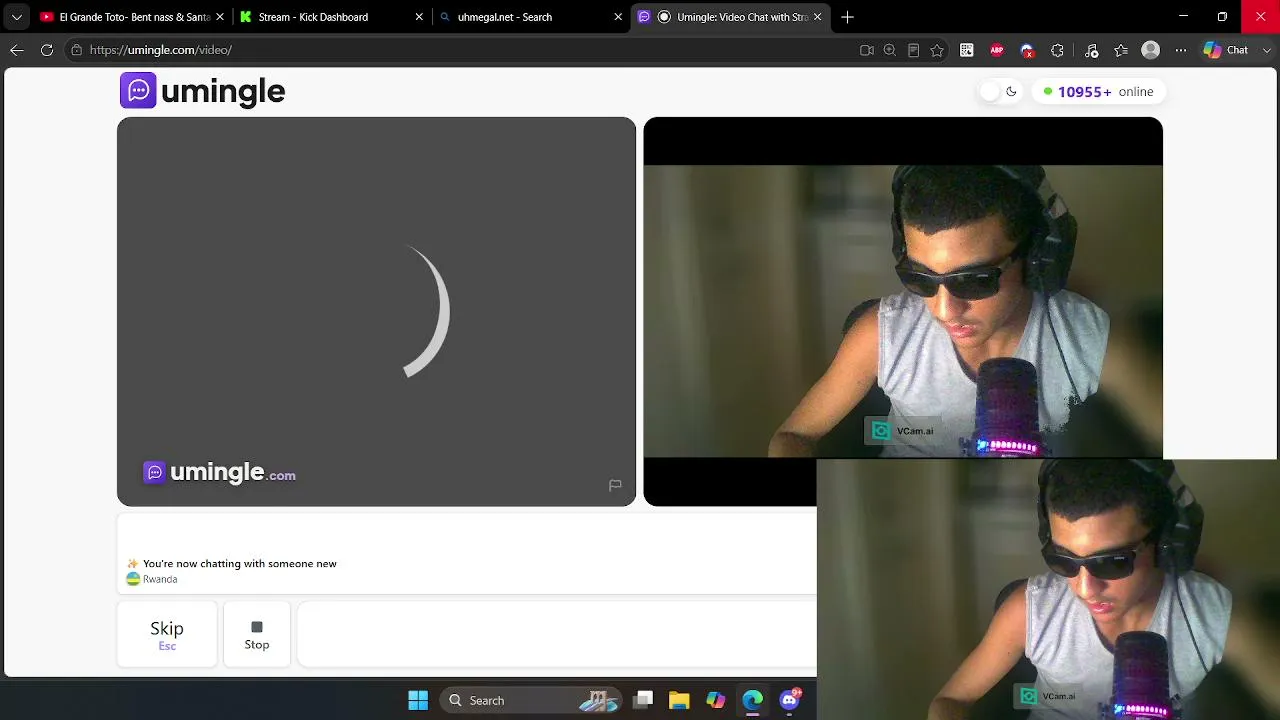Open the QR code extension icon
1280x720 pixels.
(967, 50)
